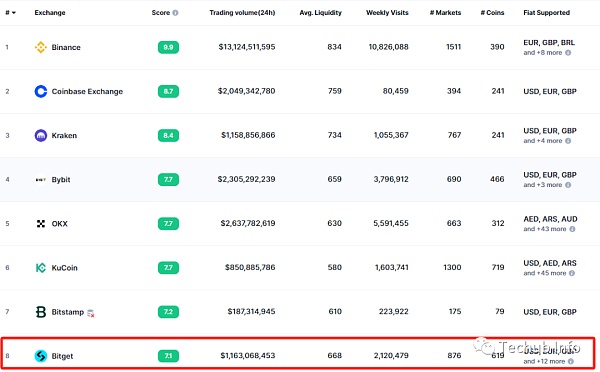Click the Bitstamp logo icon
Screen dimensions: 600x372
point(41,312)
